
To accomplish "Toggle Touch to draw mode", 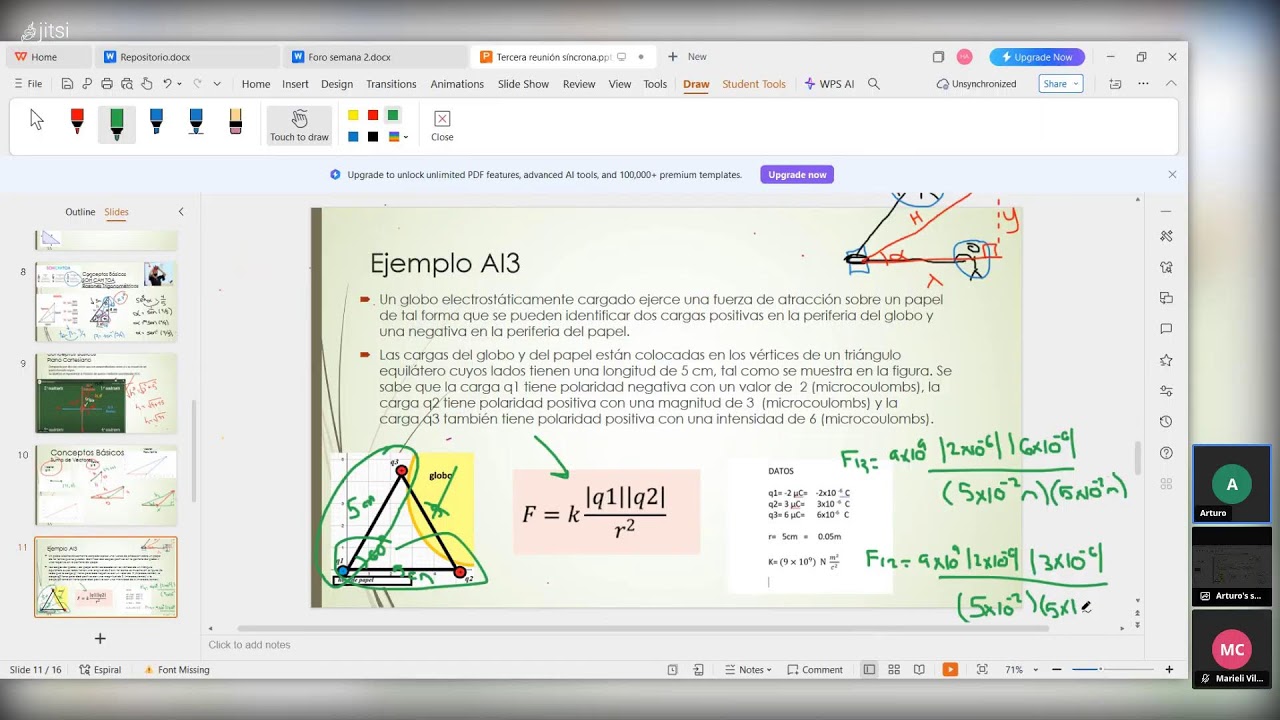I will 299,126.
